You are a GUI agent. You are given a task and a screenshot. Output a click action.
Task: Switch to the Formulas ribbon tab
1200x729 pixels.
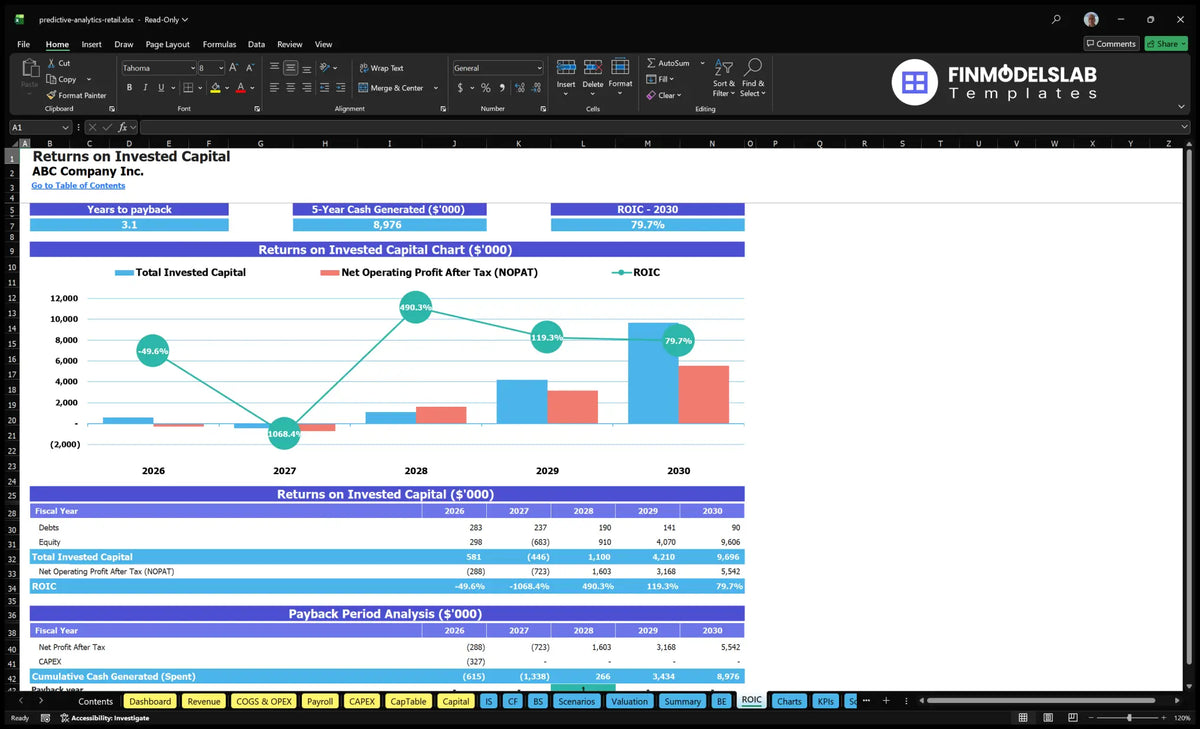(219, 44)
